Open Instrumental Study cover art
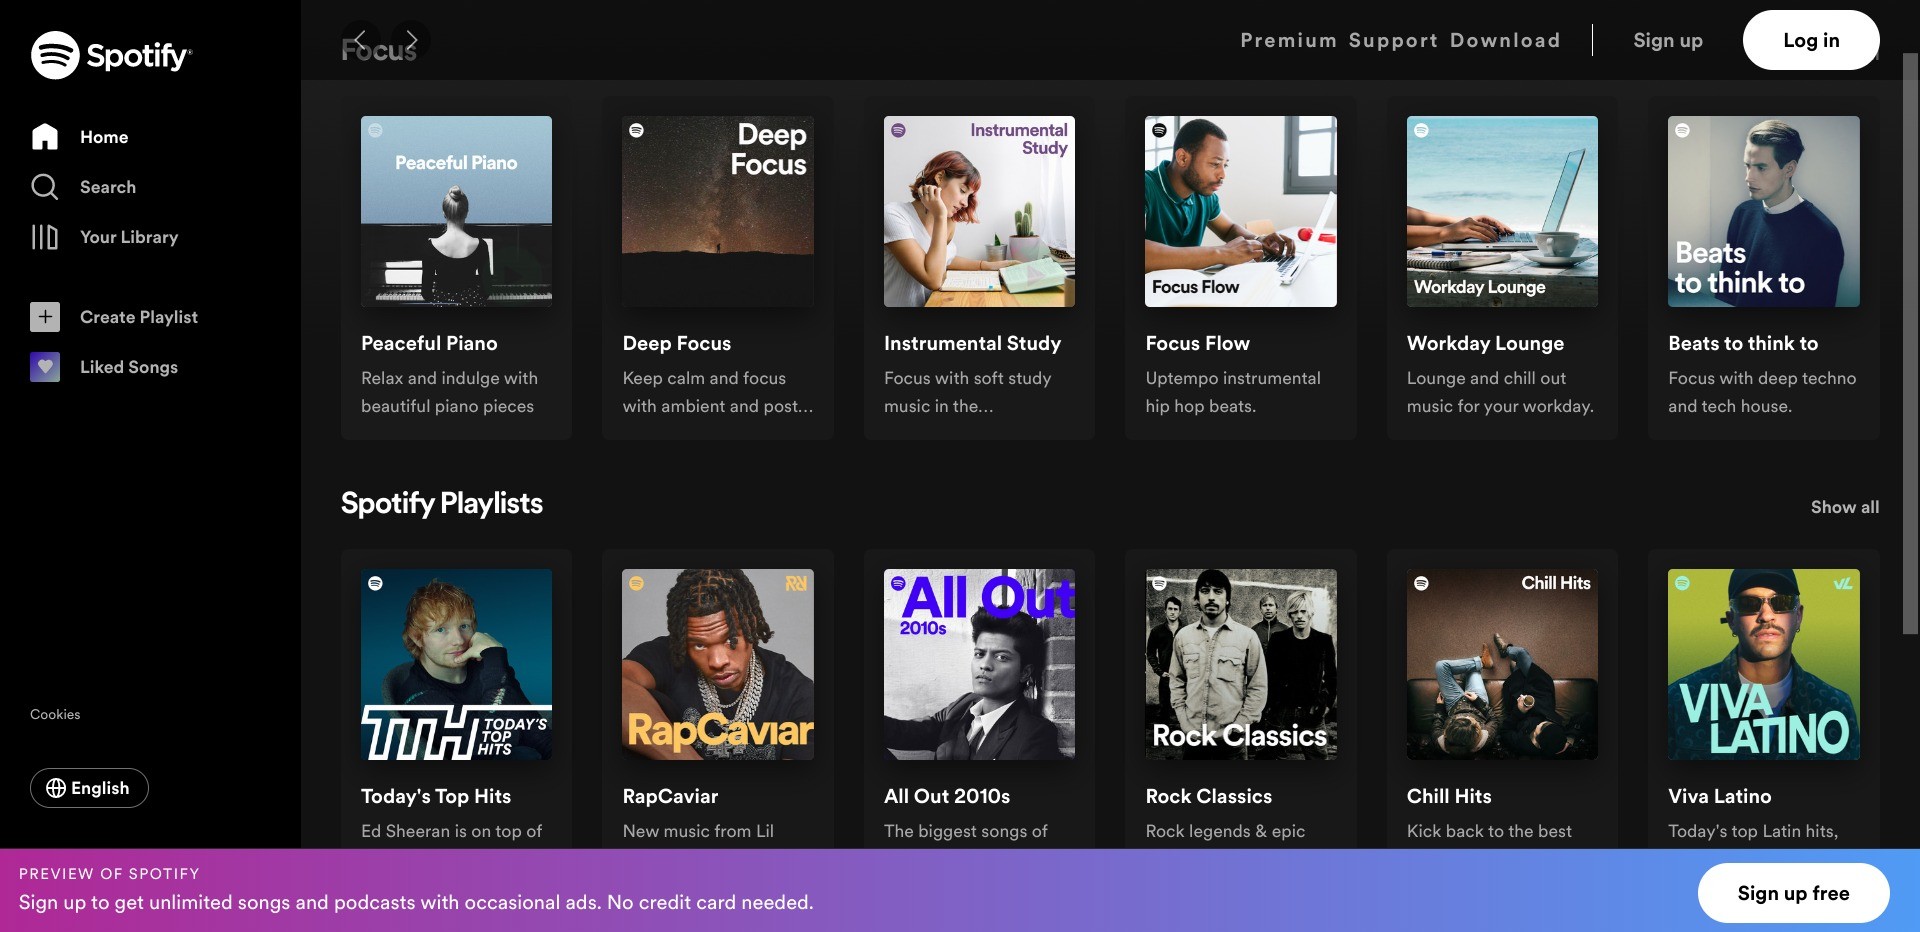This screenshot has height=932, width=1920. tap(979, 211)
